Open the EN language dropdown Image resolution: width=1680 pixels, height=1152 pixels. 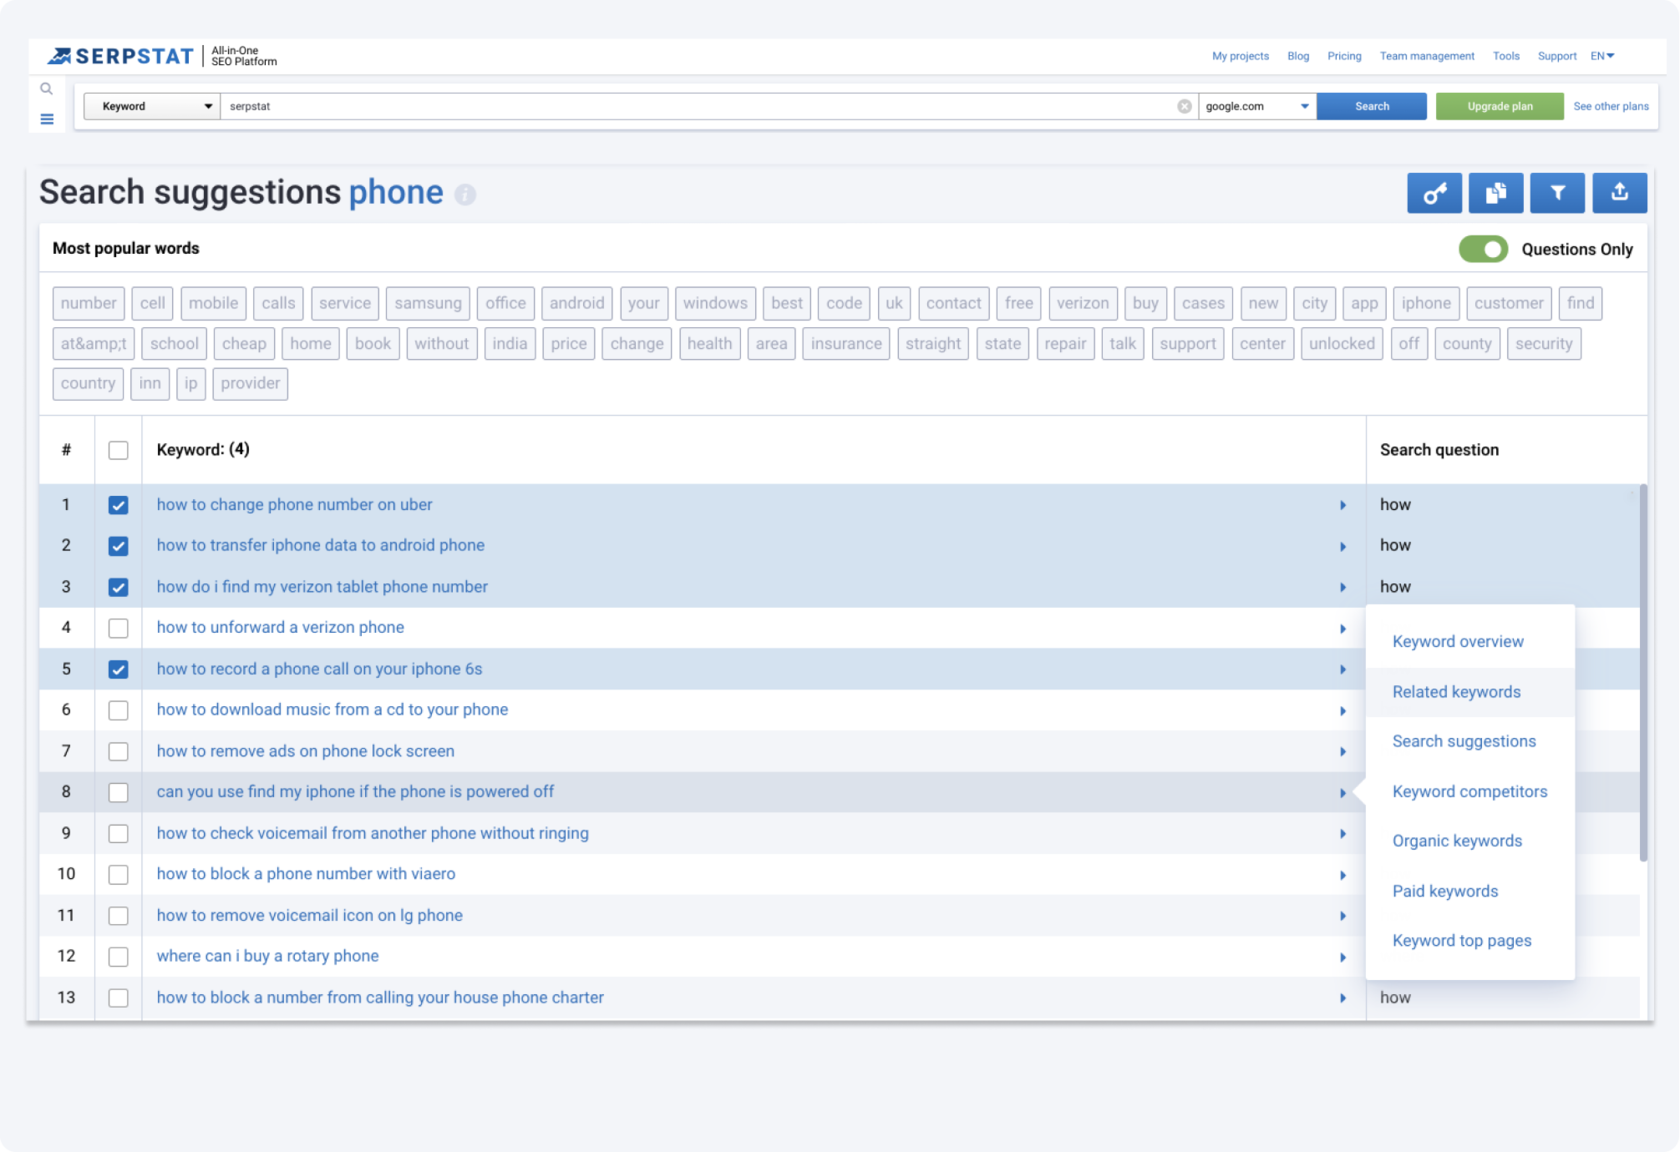tap(1603, 56)
